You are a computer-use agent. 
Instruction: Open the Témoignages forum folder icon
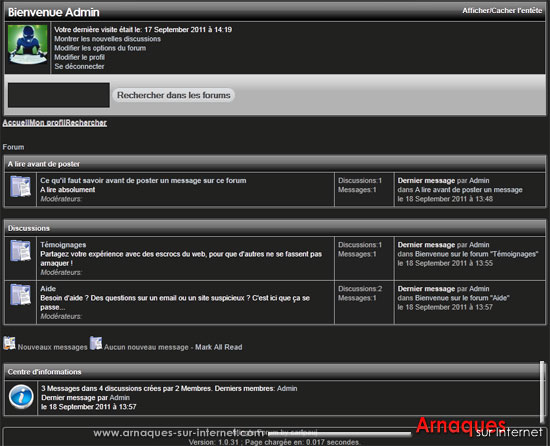(20, 251)
